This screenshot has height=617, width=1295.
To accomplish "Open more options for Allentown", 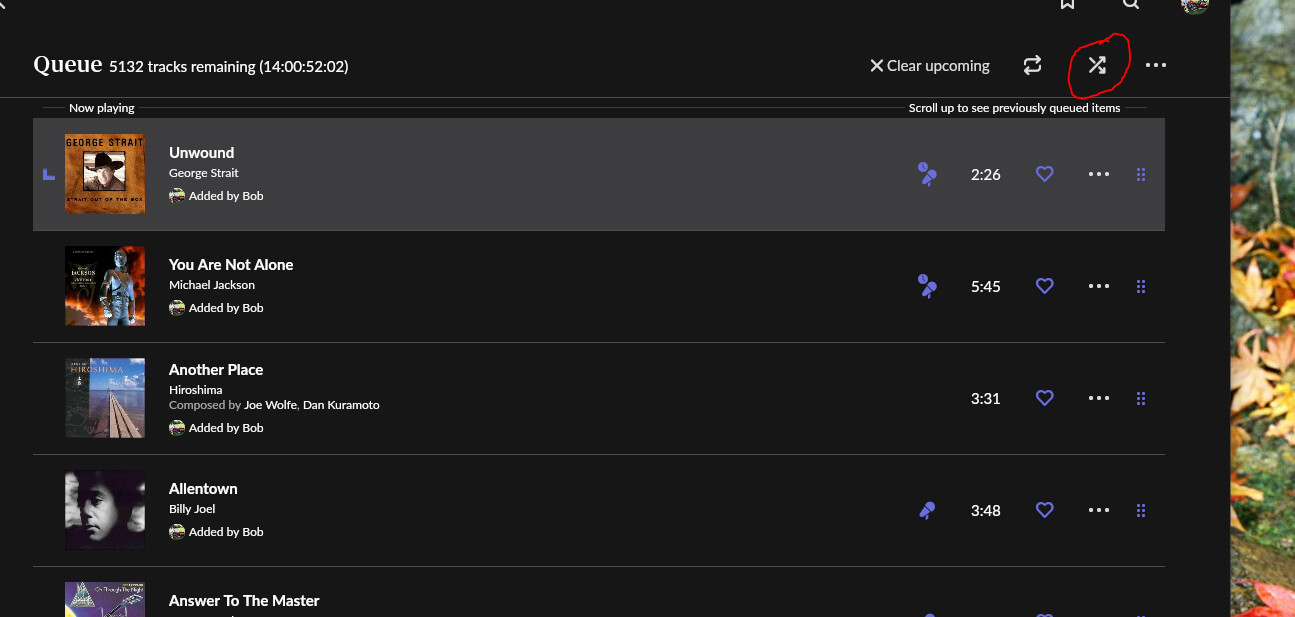I will (1099, 510).
